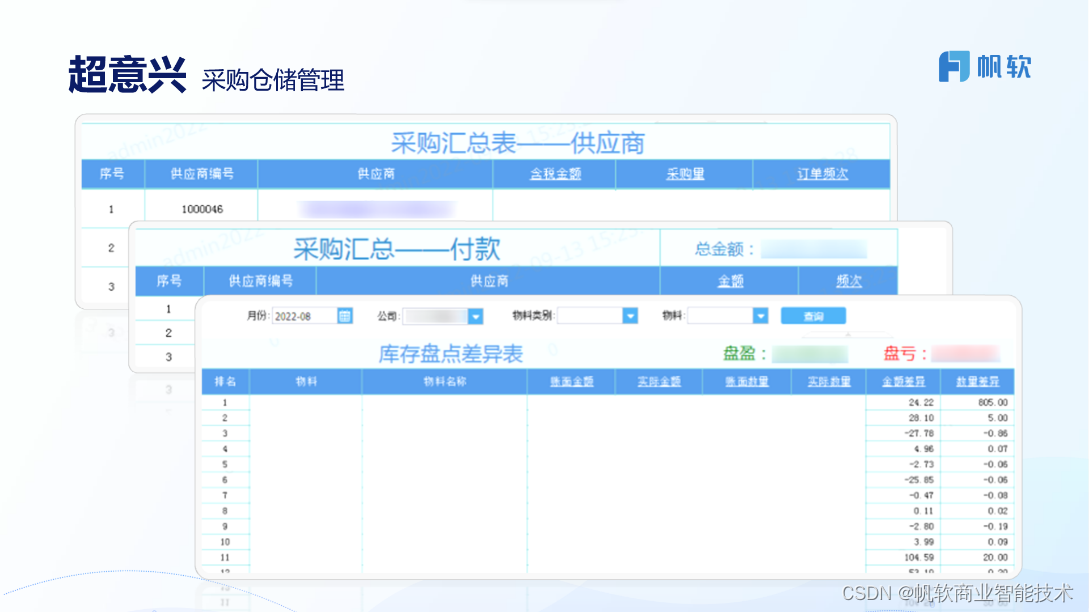Viewport: 1089px width, 612px height.
Task: Select value -25.85 in 金额差异 column
Action: point(919,480)
